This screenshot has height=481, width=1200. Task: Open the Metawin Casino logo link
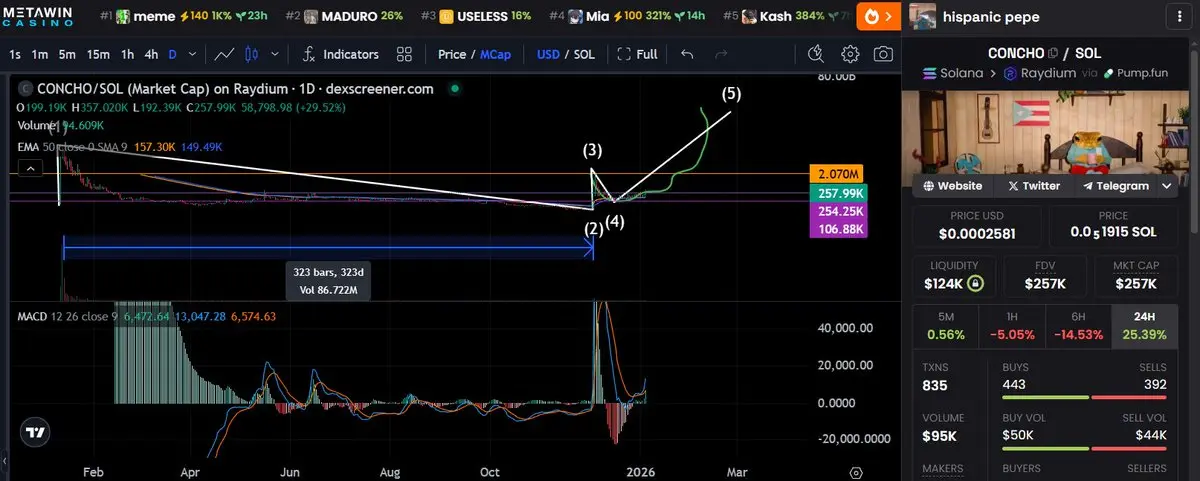tap(37, 16)
